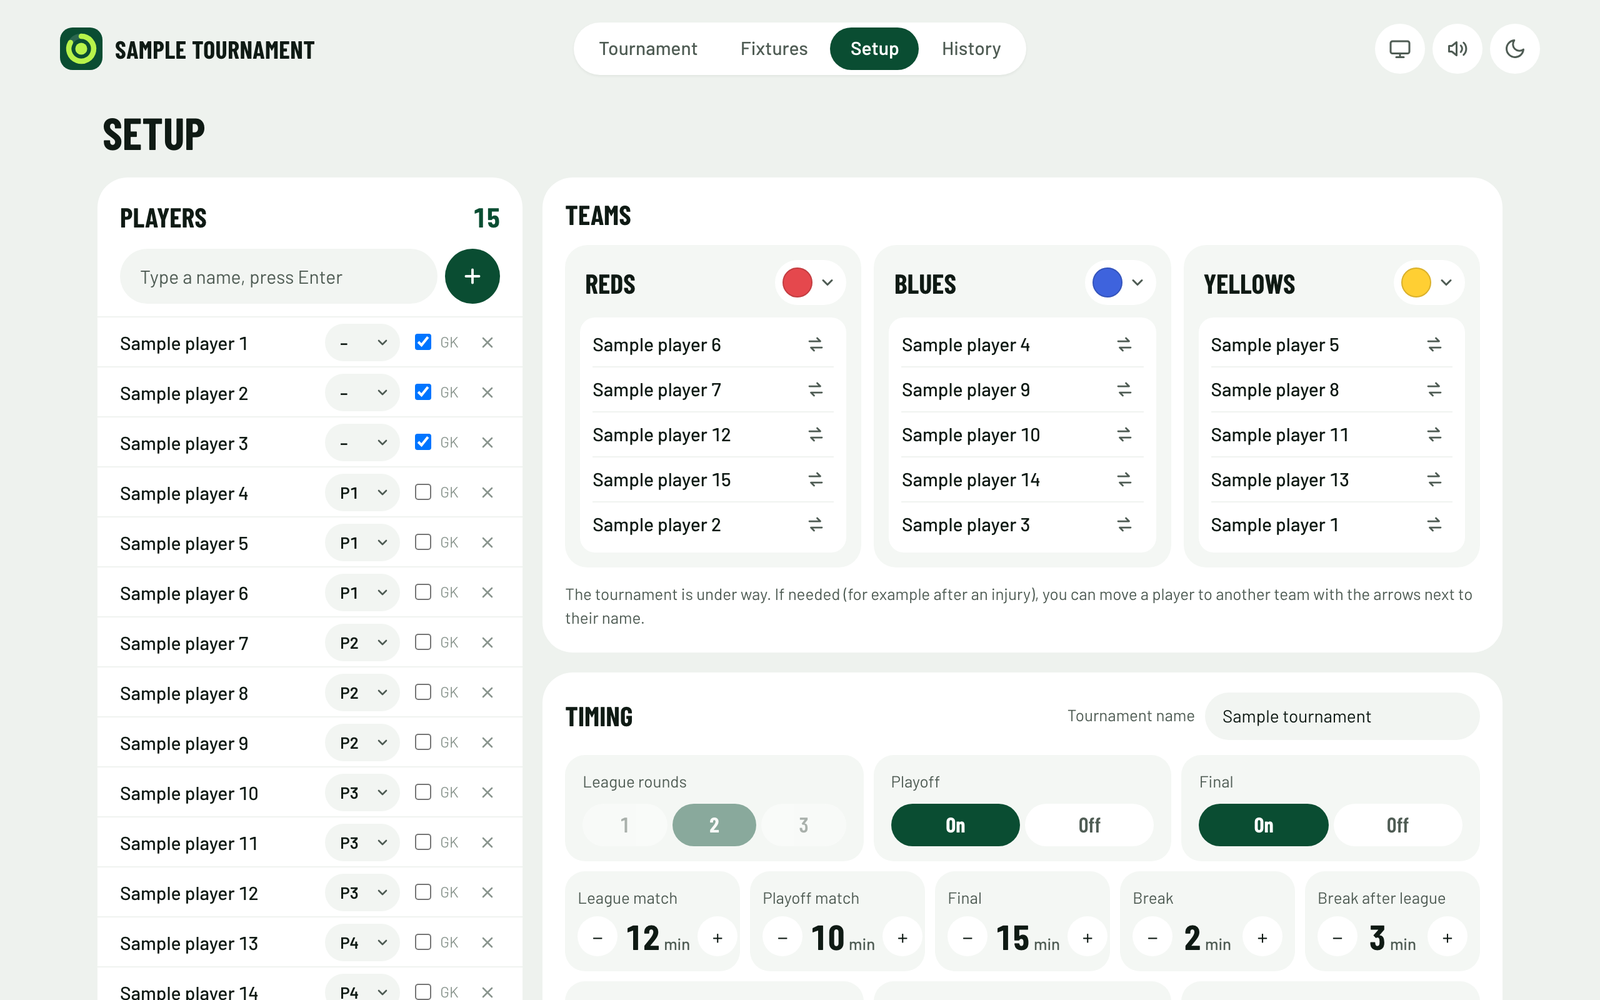Switch to dark mode moon icon
The image size is (1600, 1000).
(1515, 49)
